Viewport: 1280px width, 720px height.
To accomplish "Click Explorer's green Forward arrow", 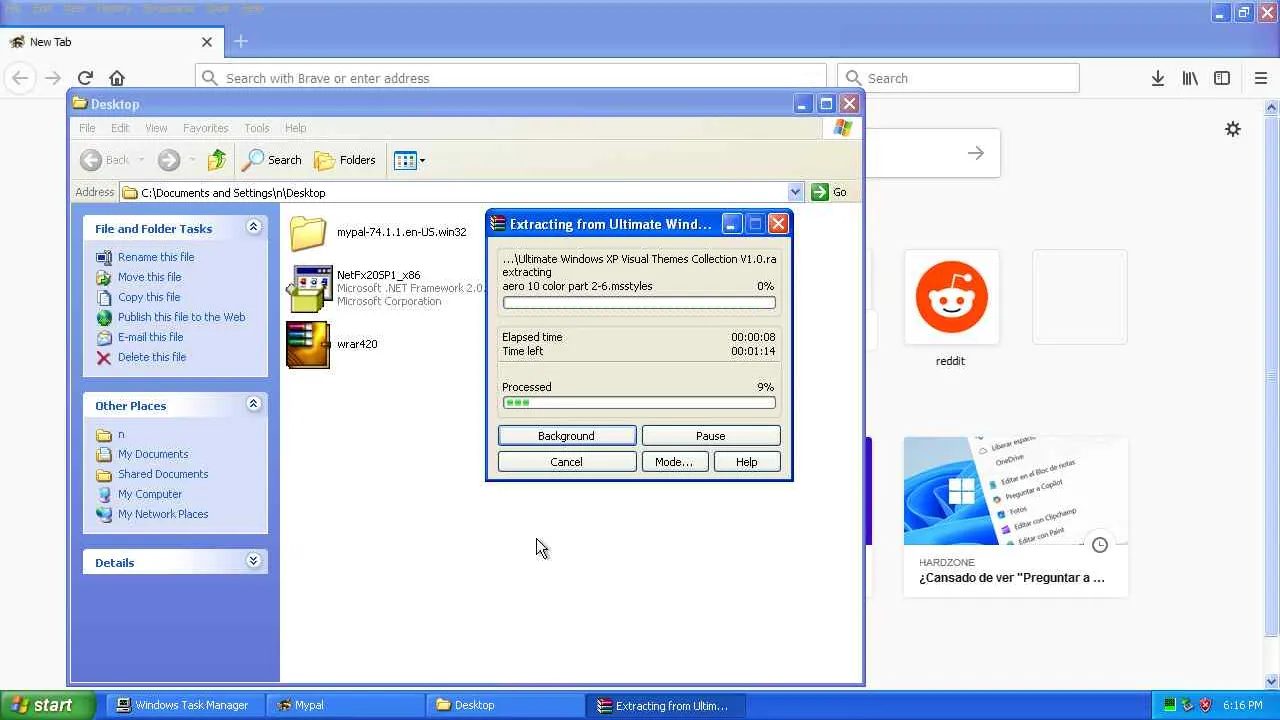I will pyautogui.click(x=168, y=160).
